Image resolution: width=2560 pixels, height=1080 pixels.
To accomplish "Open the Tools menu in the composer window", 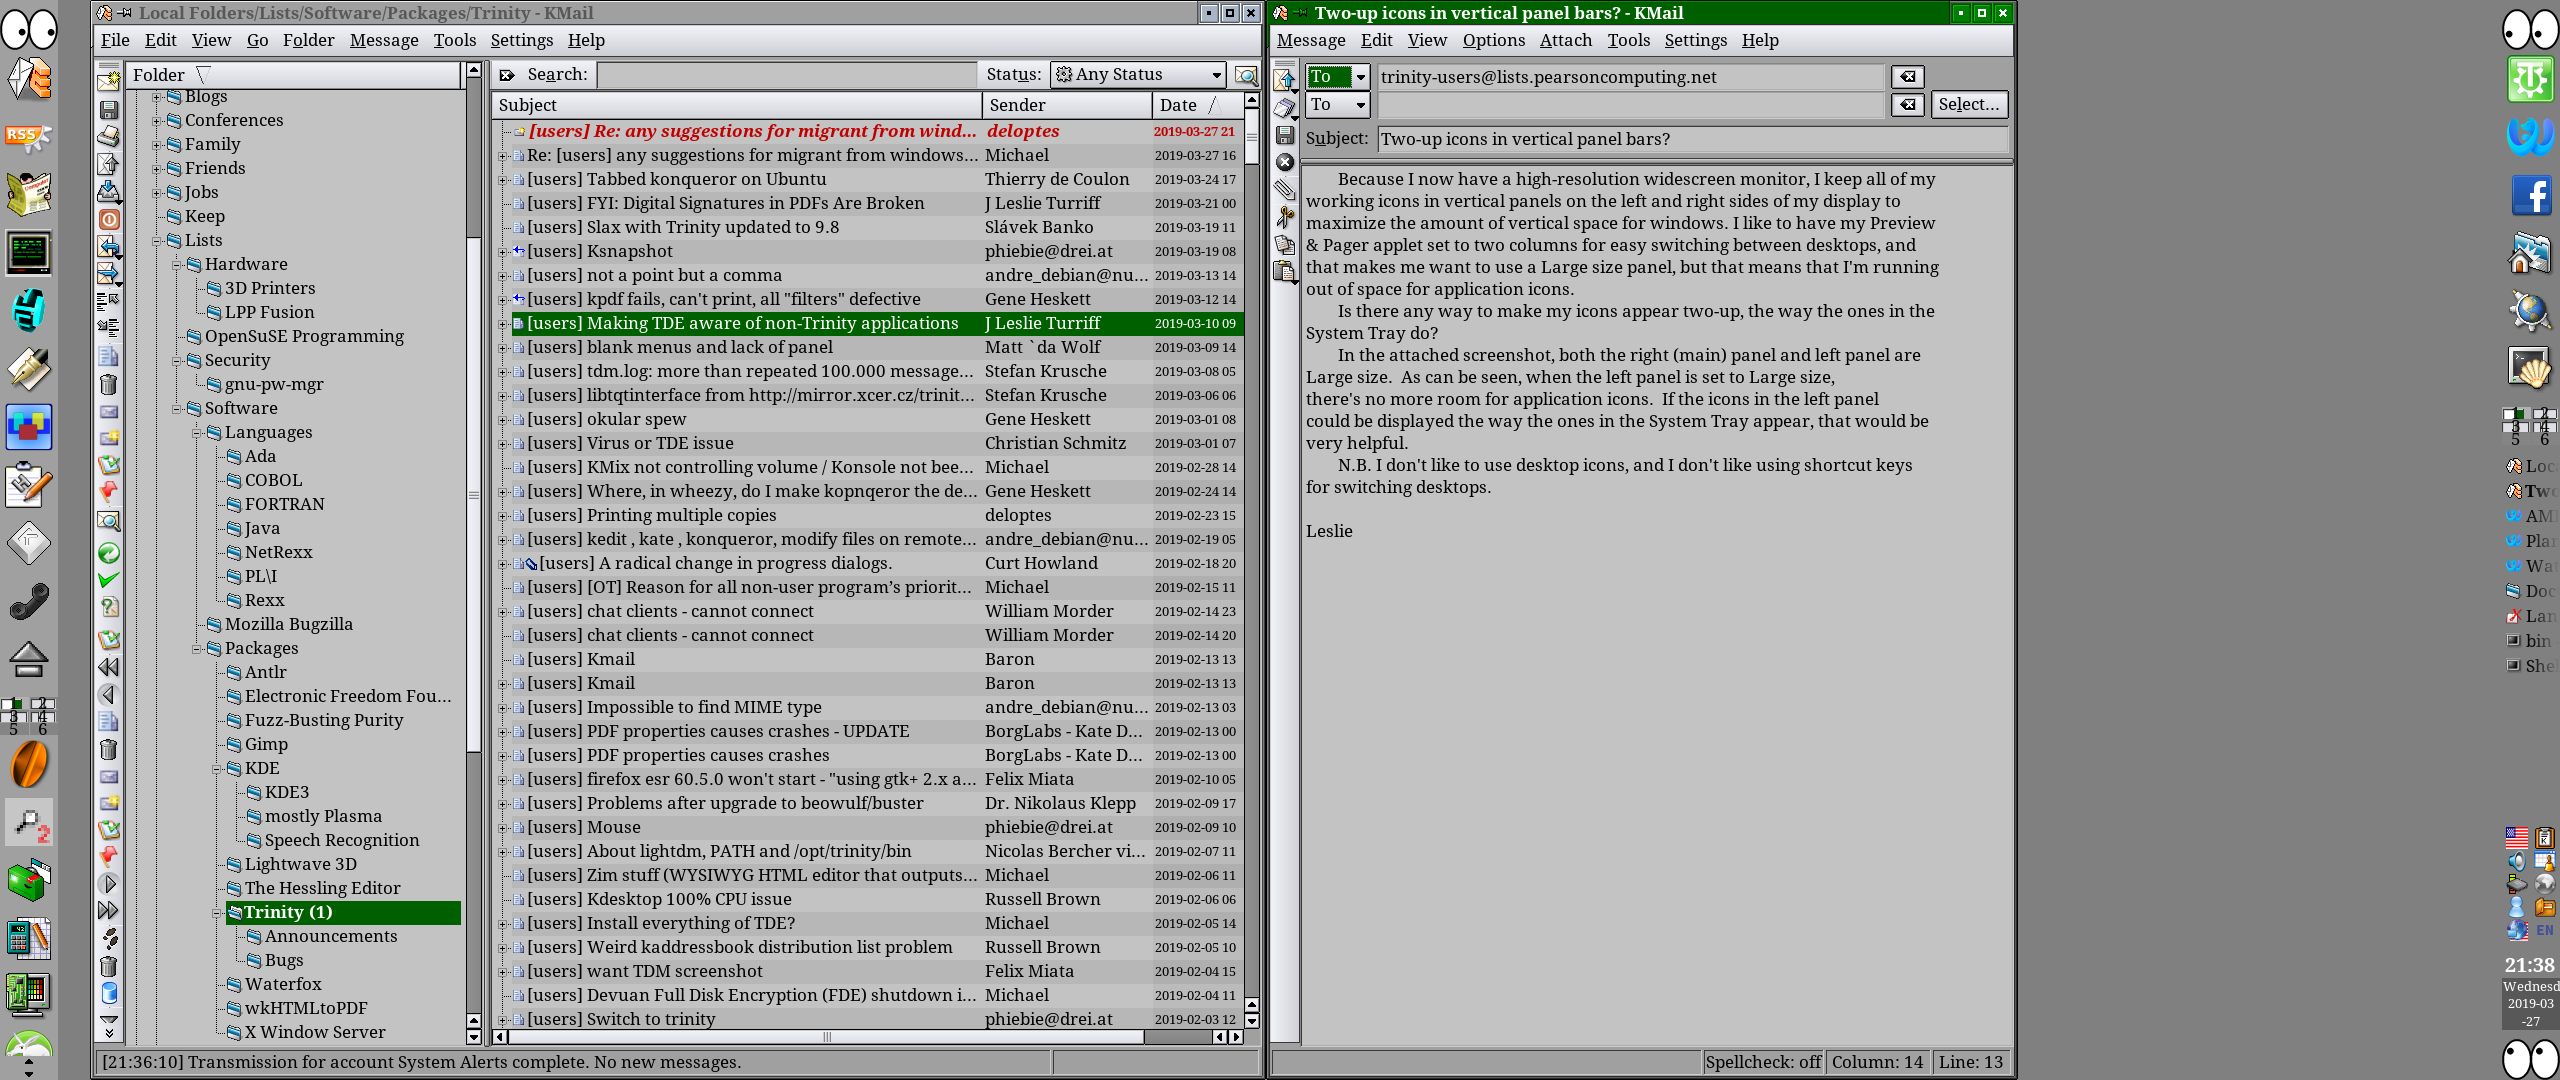I will [x=1628, y=40].
